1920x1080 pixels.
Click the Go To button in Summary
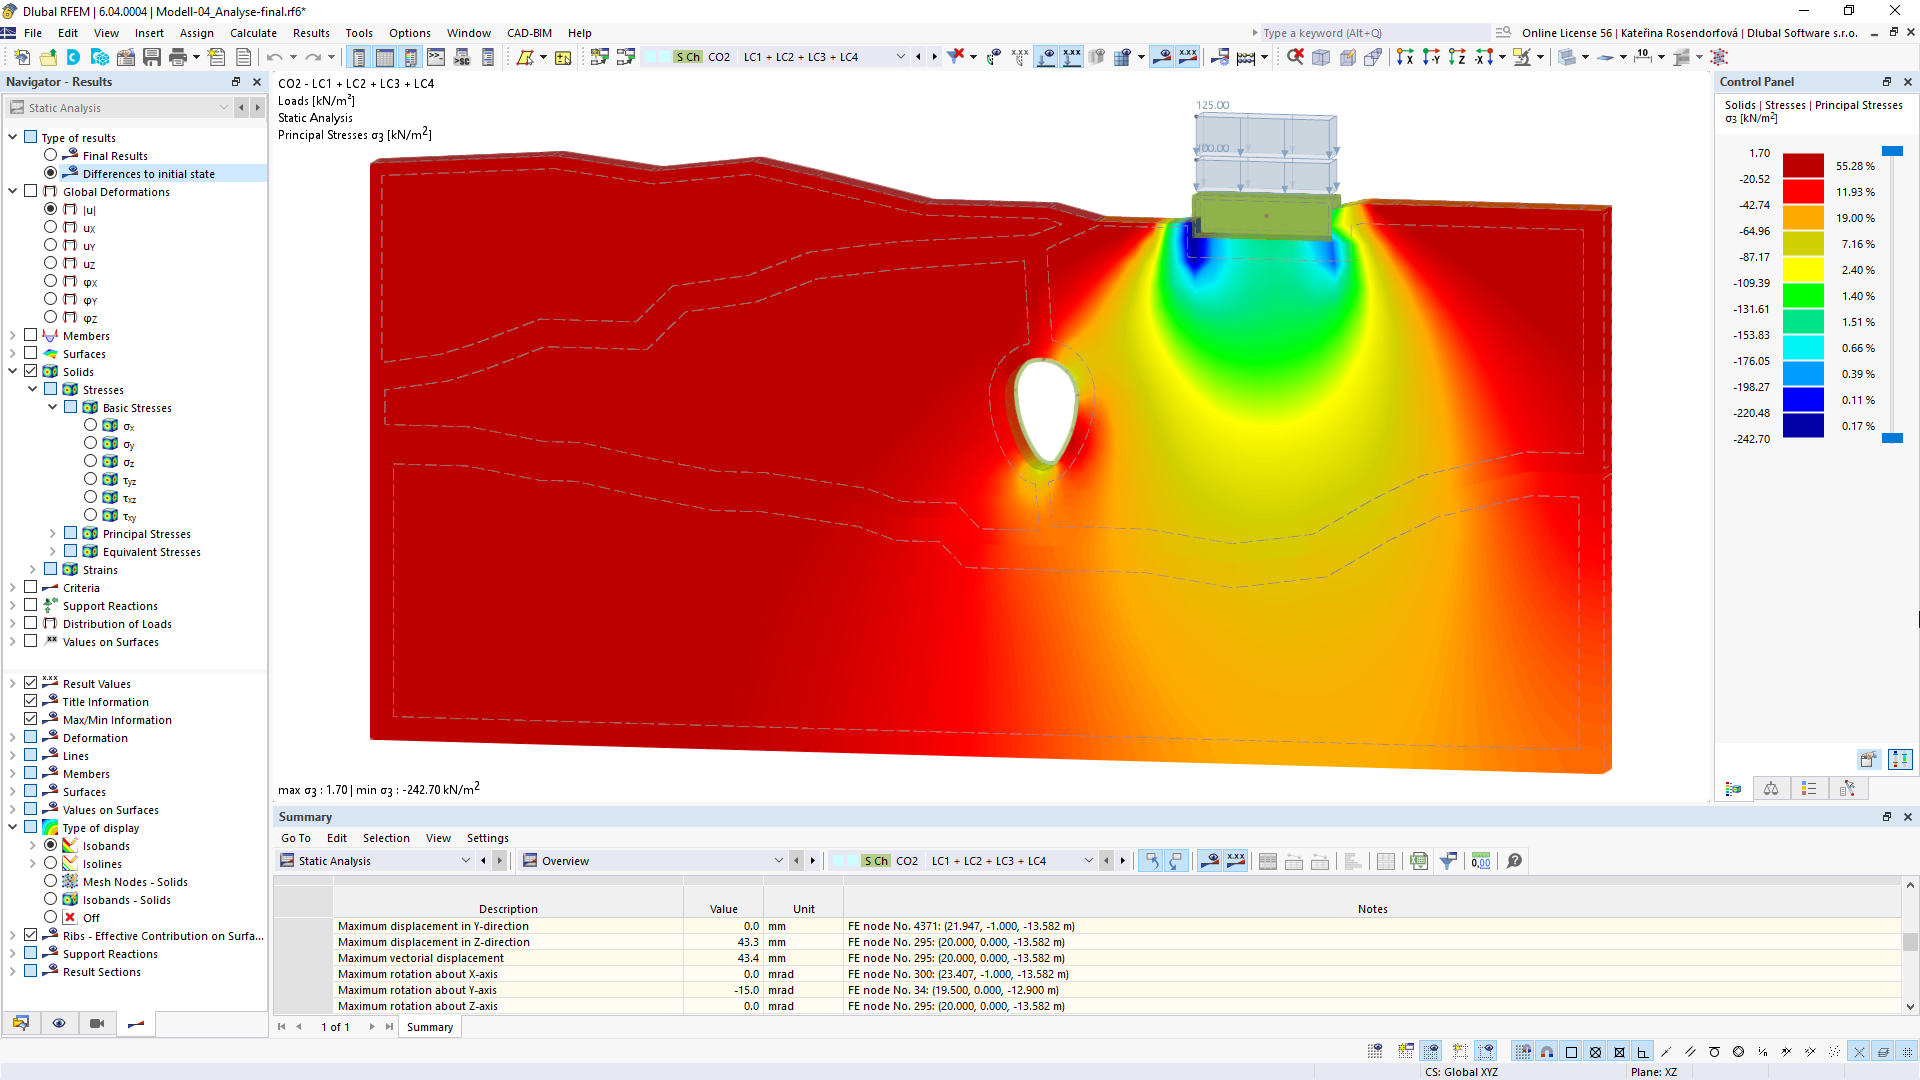pyautogui.click(x=295, y=837)
